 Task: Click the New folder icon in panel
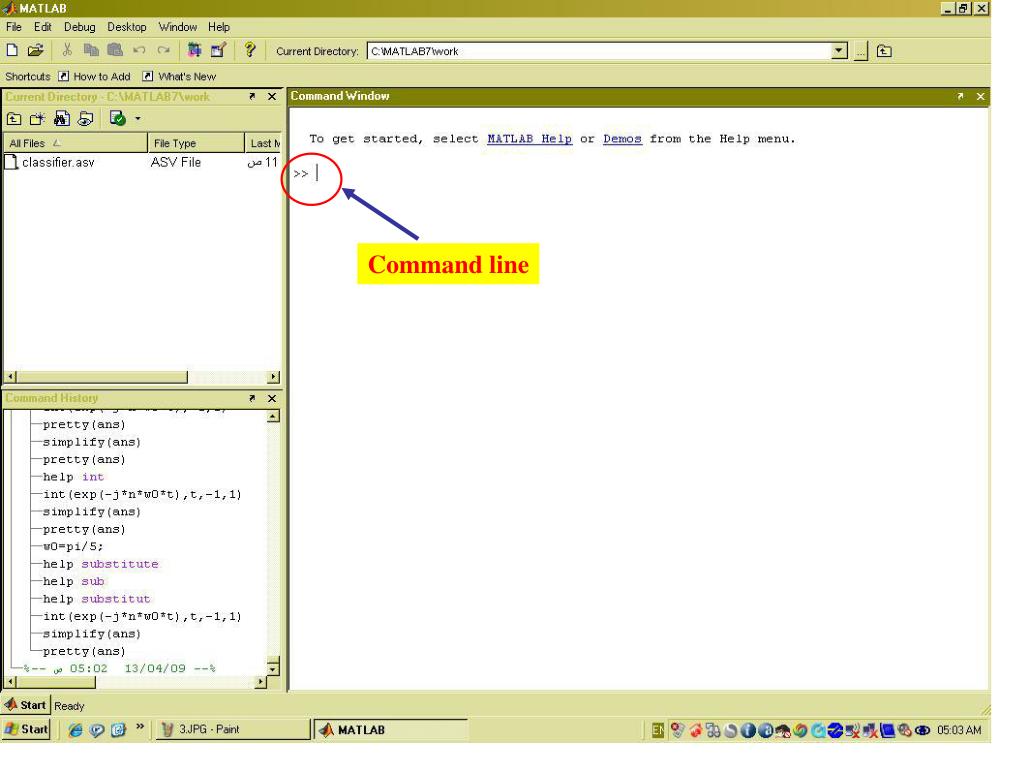pos(37,119)
